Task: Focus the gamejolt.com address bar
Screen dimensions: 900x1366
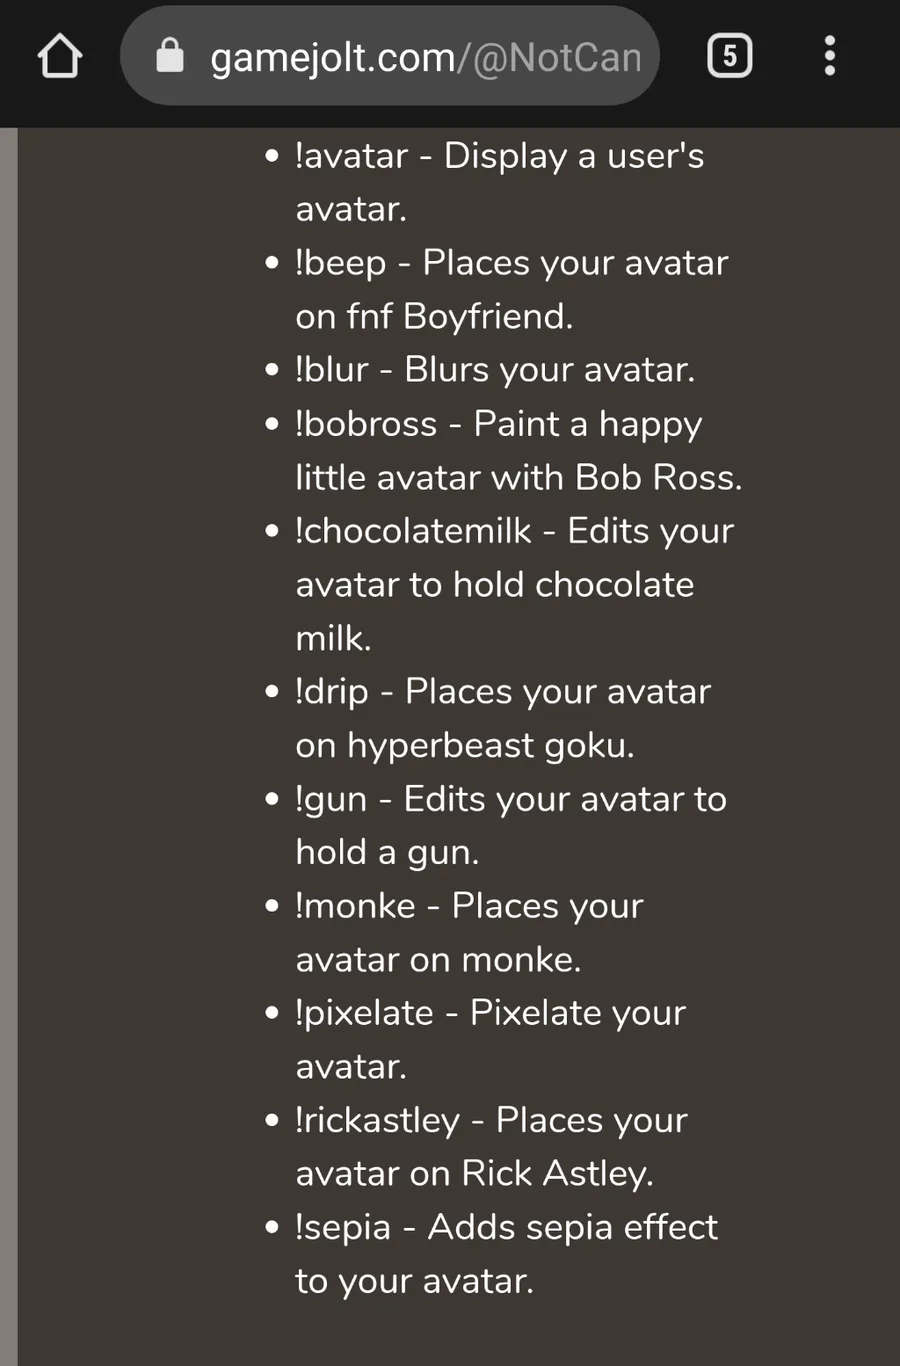Action: (x=390, y=56)
